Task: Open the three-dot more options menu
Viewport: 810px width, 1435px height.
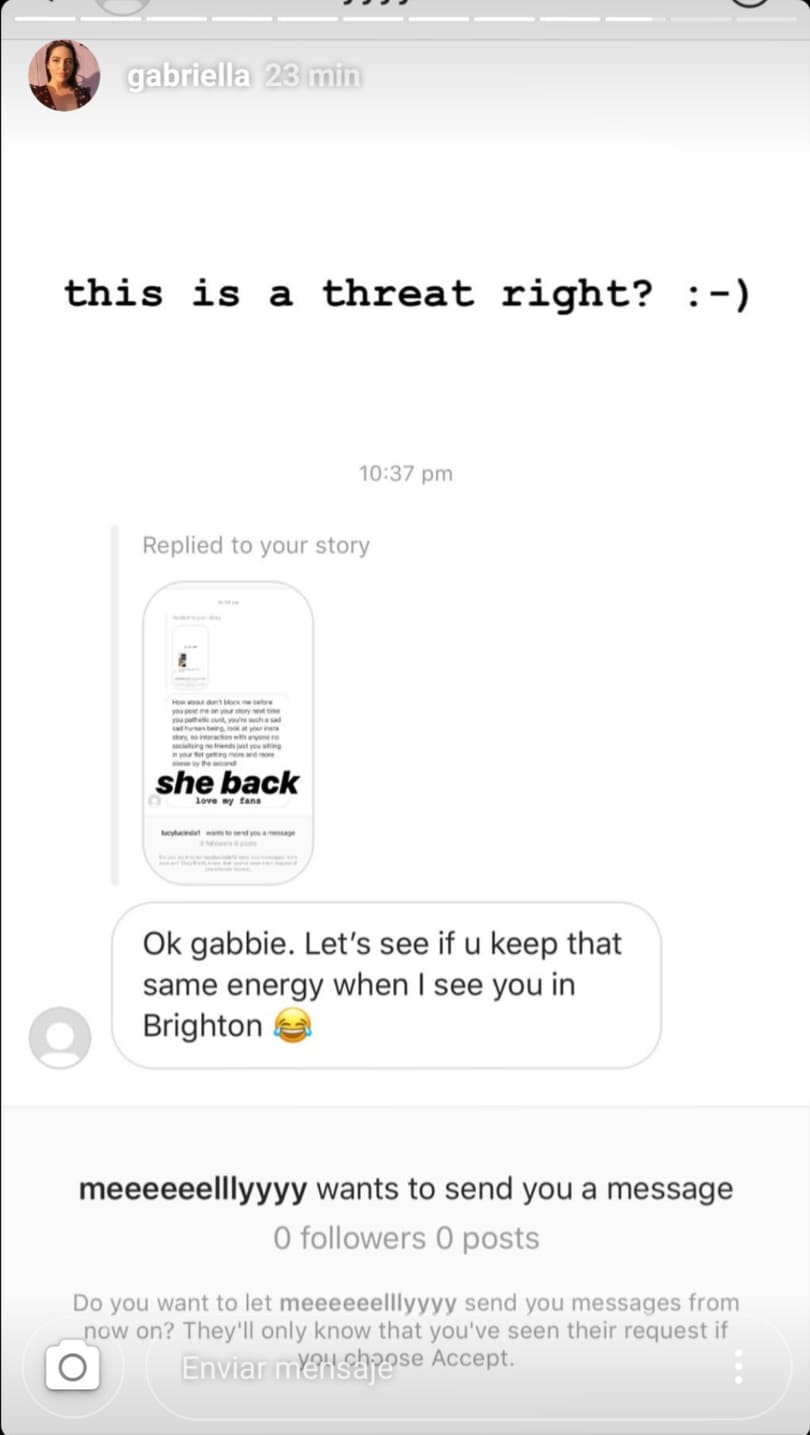Action: [738, 1367]
